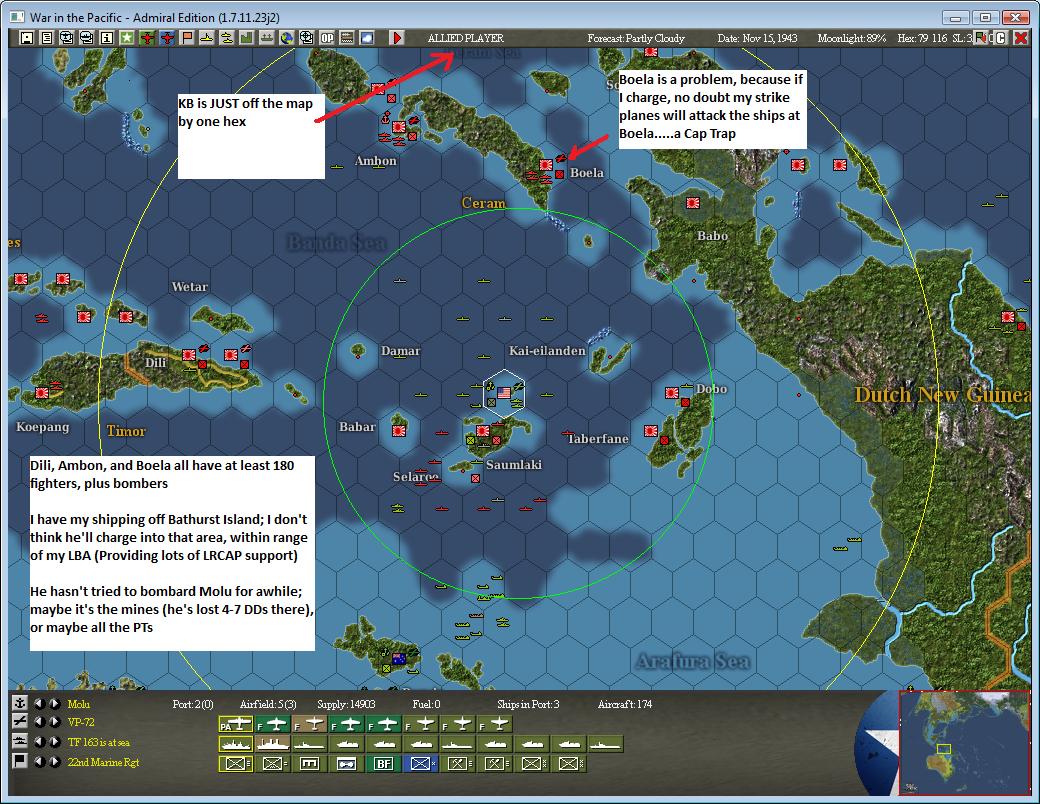1040x804 pixels.
Task: Select the BF base force unit icon
Action: (x=383, y=764)
